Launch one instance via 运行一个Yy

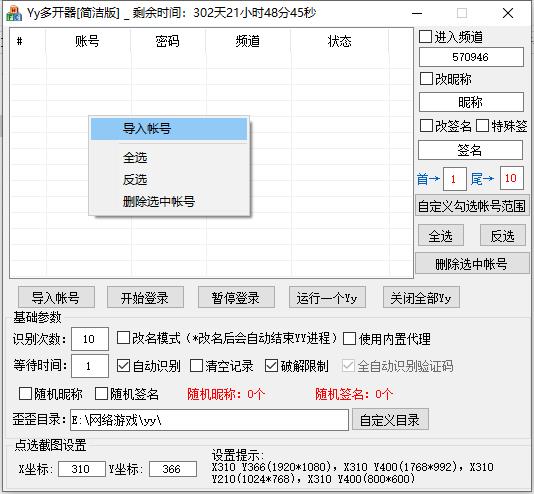[x=327, y=297]
